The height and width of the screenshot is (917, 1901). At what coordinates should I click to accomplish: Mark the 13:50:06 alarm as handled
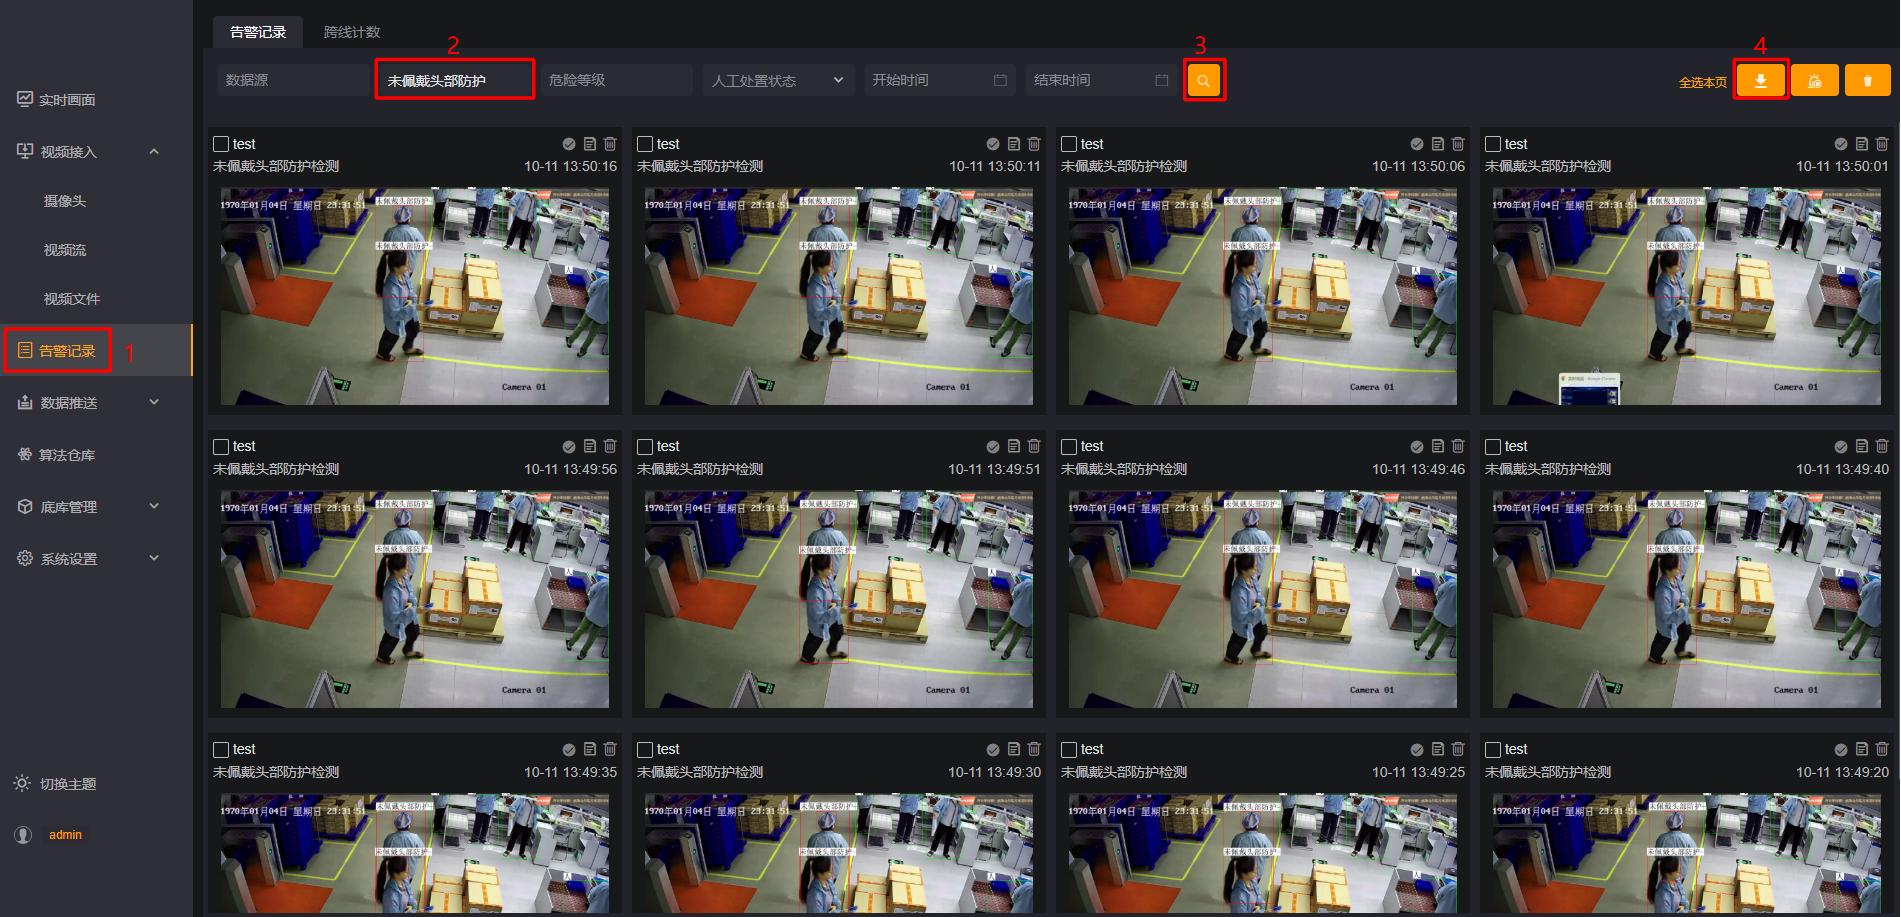(x=1416, y=144)
